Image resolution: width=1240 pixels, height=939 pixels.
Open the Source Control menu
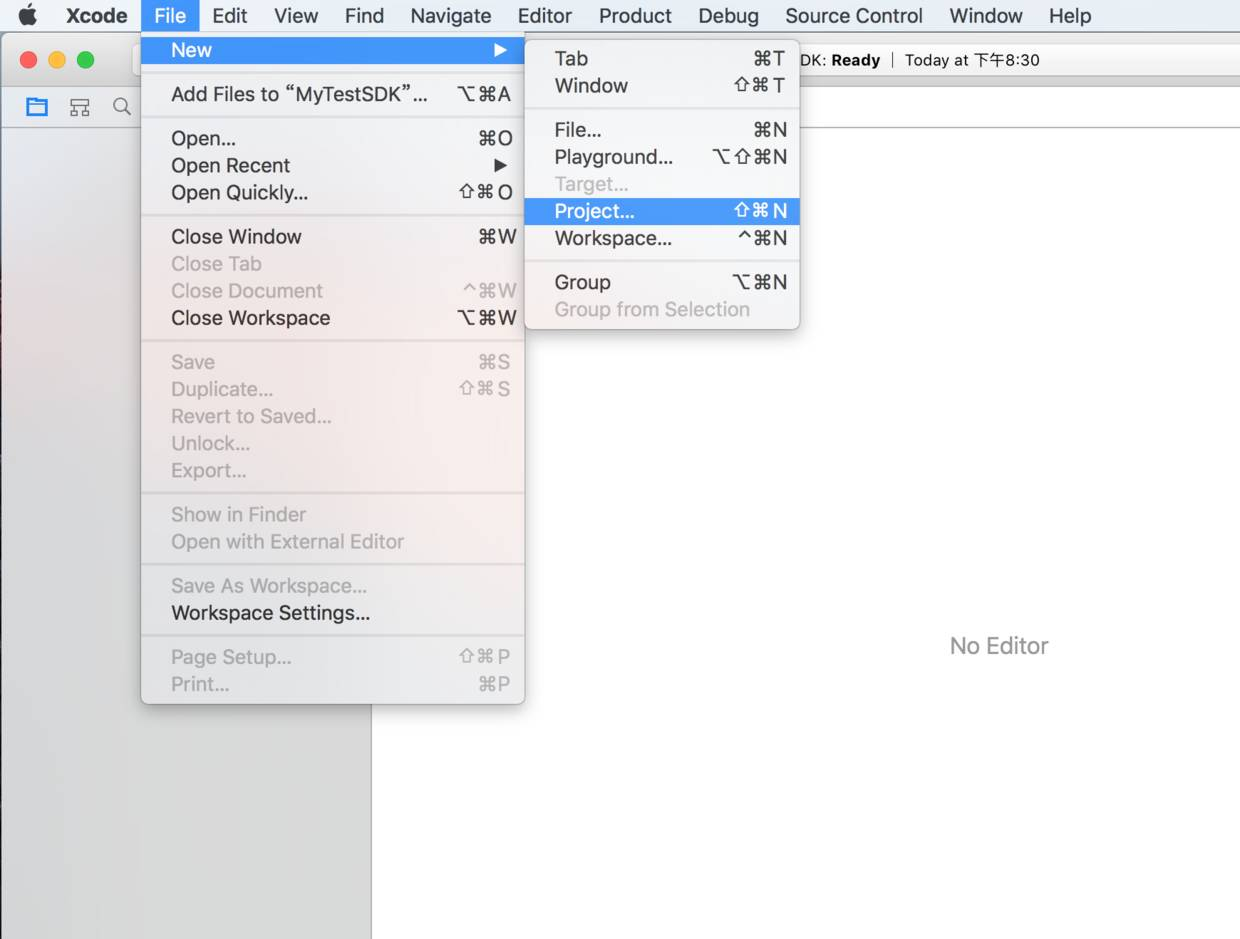pyautogui.click(x=854, y=16)
